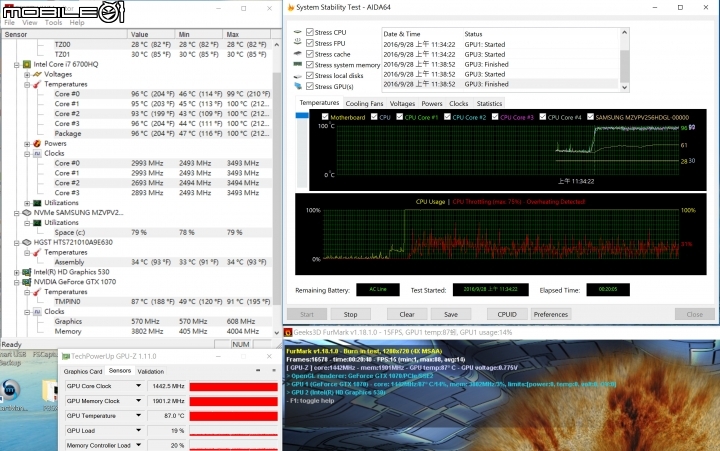
Task: Open the GPU Temperature sensor dropdown
Action: (x=138, y=415)
